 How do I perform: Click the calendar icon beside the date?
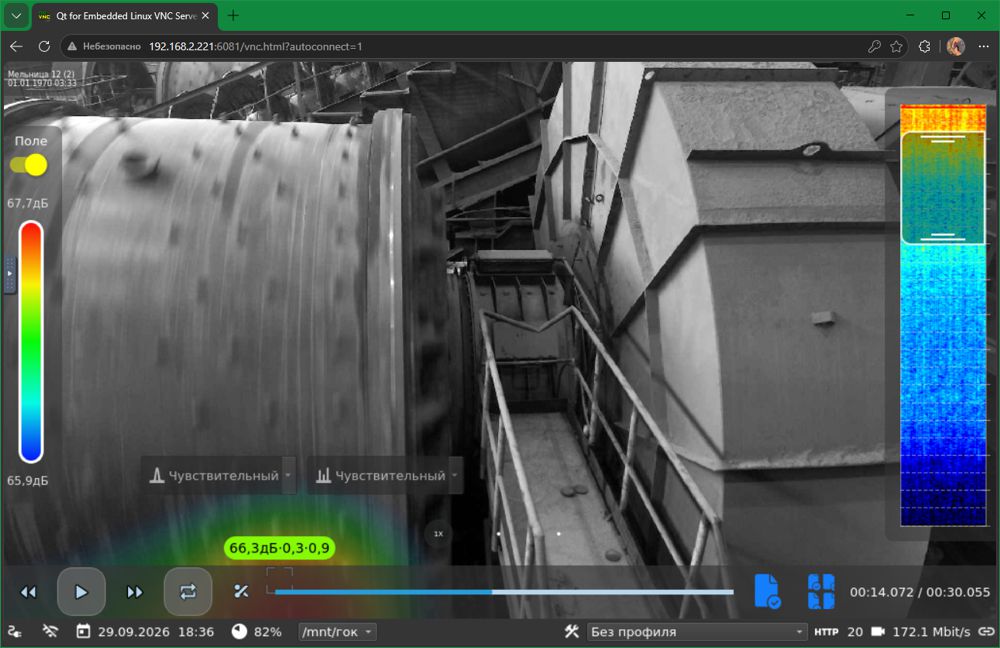83,631
